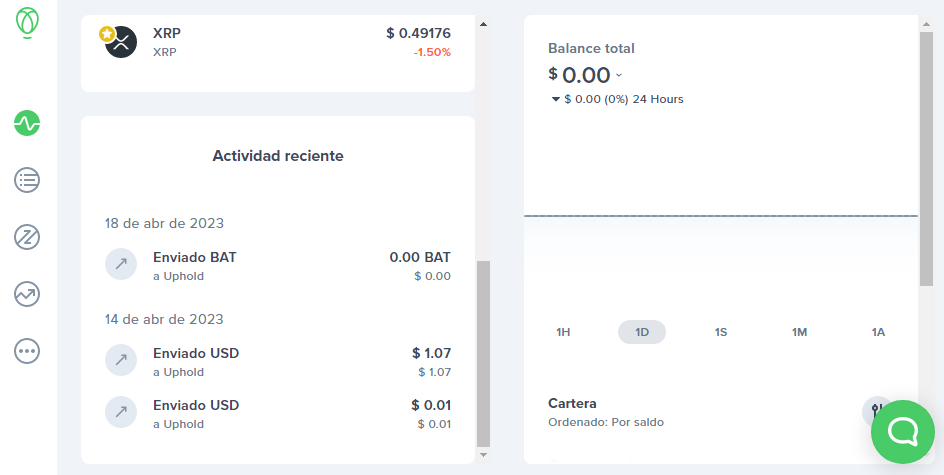Expand the total balance currency chevron
This screenshot has height=475, width=944.
(619, 75)
